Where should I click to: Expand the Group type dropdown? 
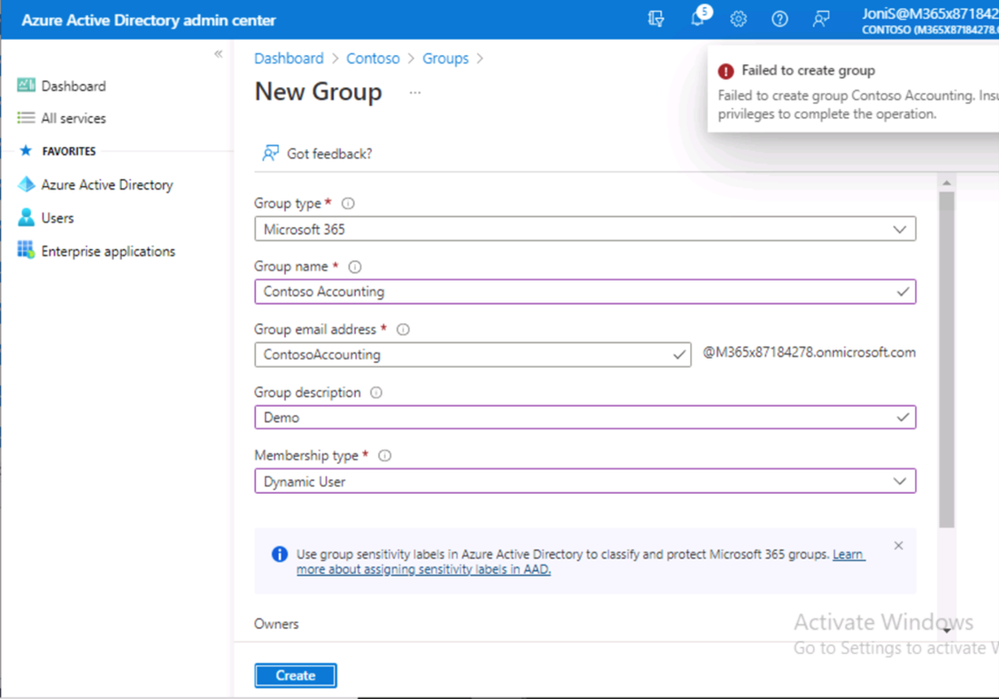(585, 229)
